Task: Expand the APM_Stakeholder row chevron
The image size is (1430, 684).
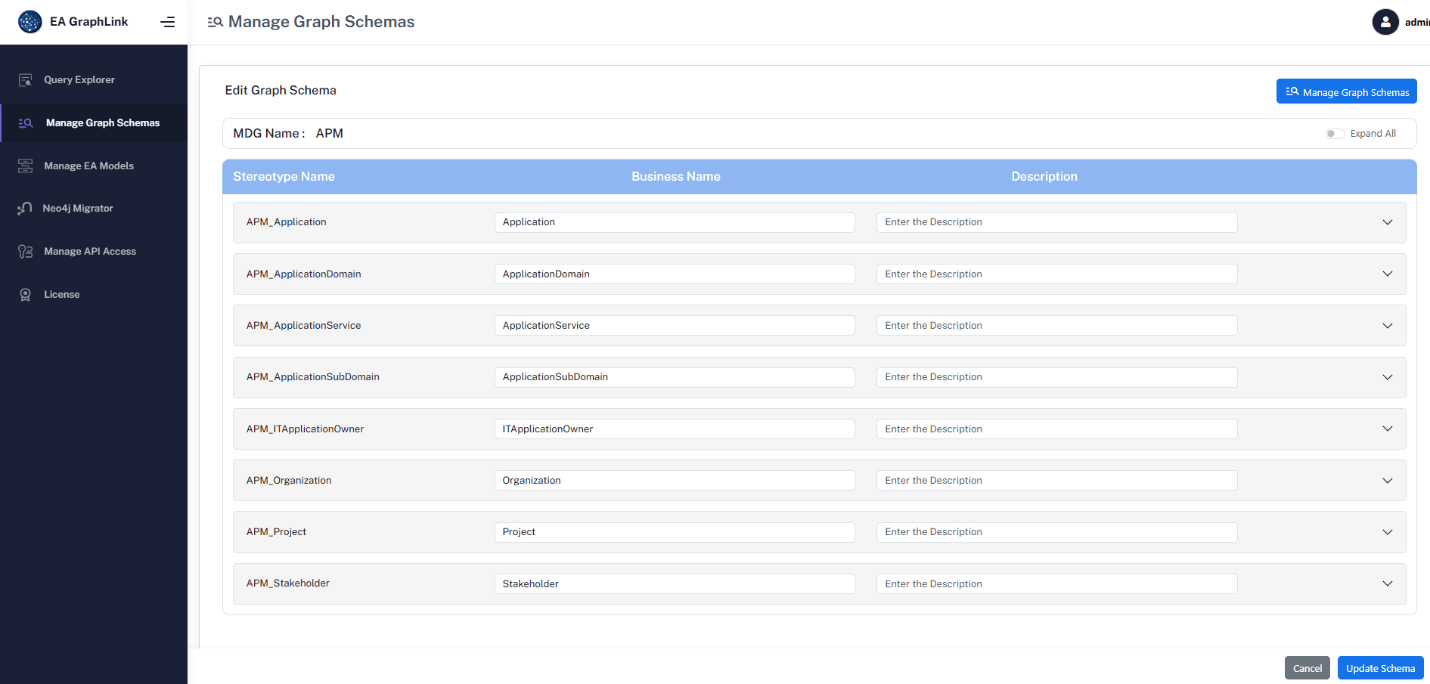Action: click(1387, 584)
